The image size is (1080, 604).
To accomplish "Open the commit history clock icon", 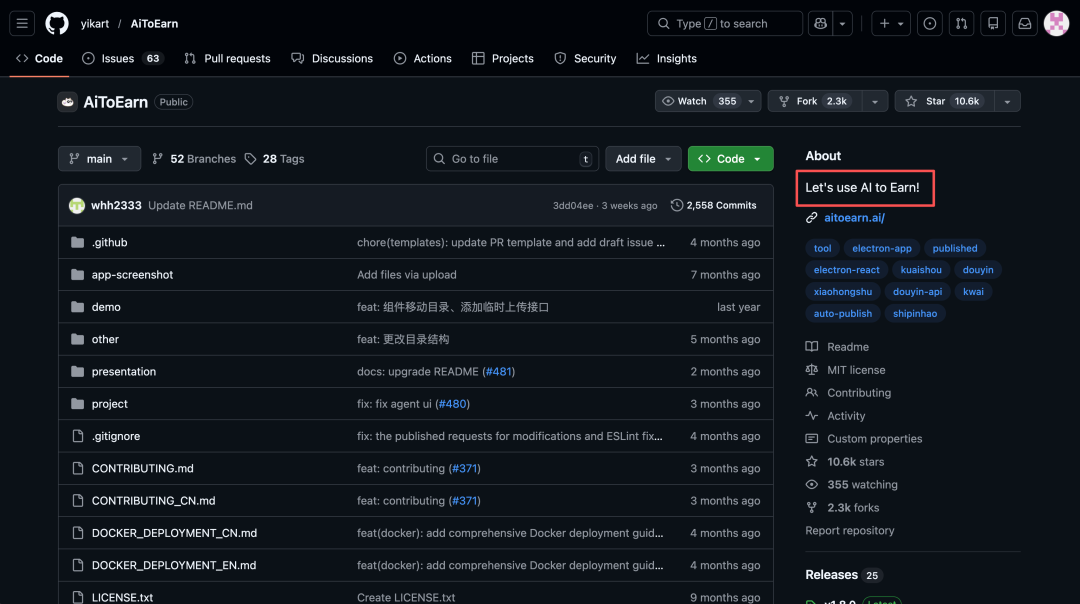I will pos(677,205).
